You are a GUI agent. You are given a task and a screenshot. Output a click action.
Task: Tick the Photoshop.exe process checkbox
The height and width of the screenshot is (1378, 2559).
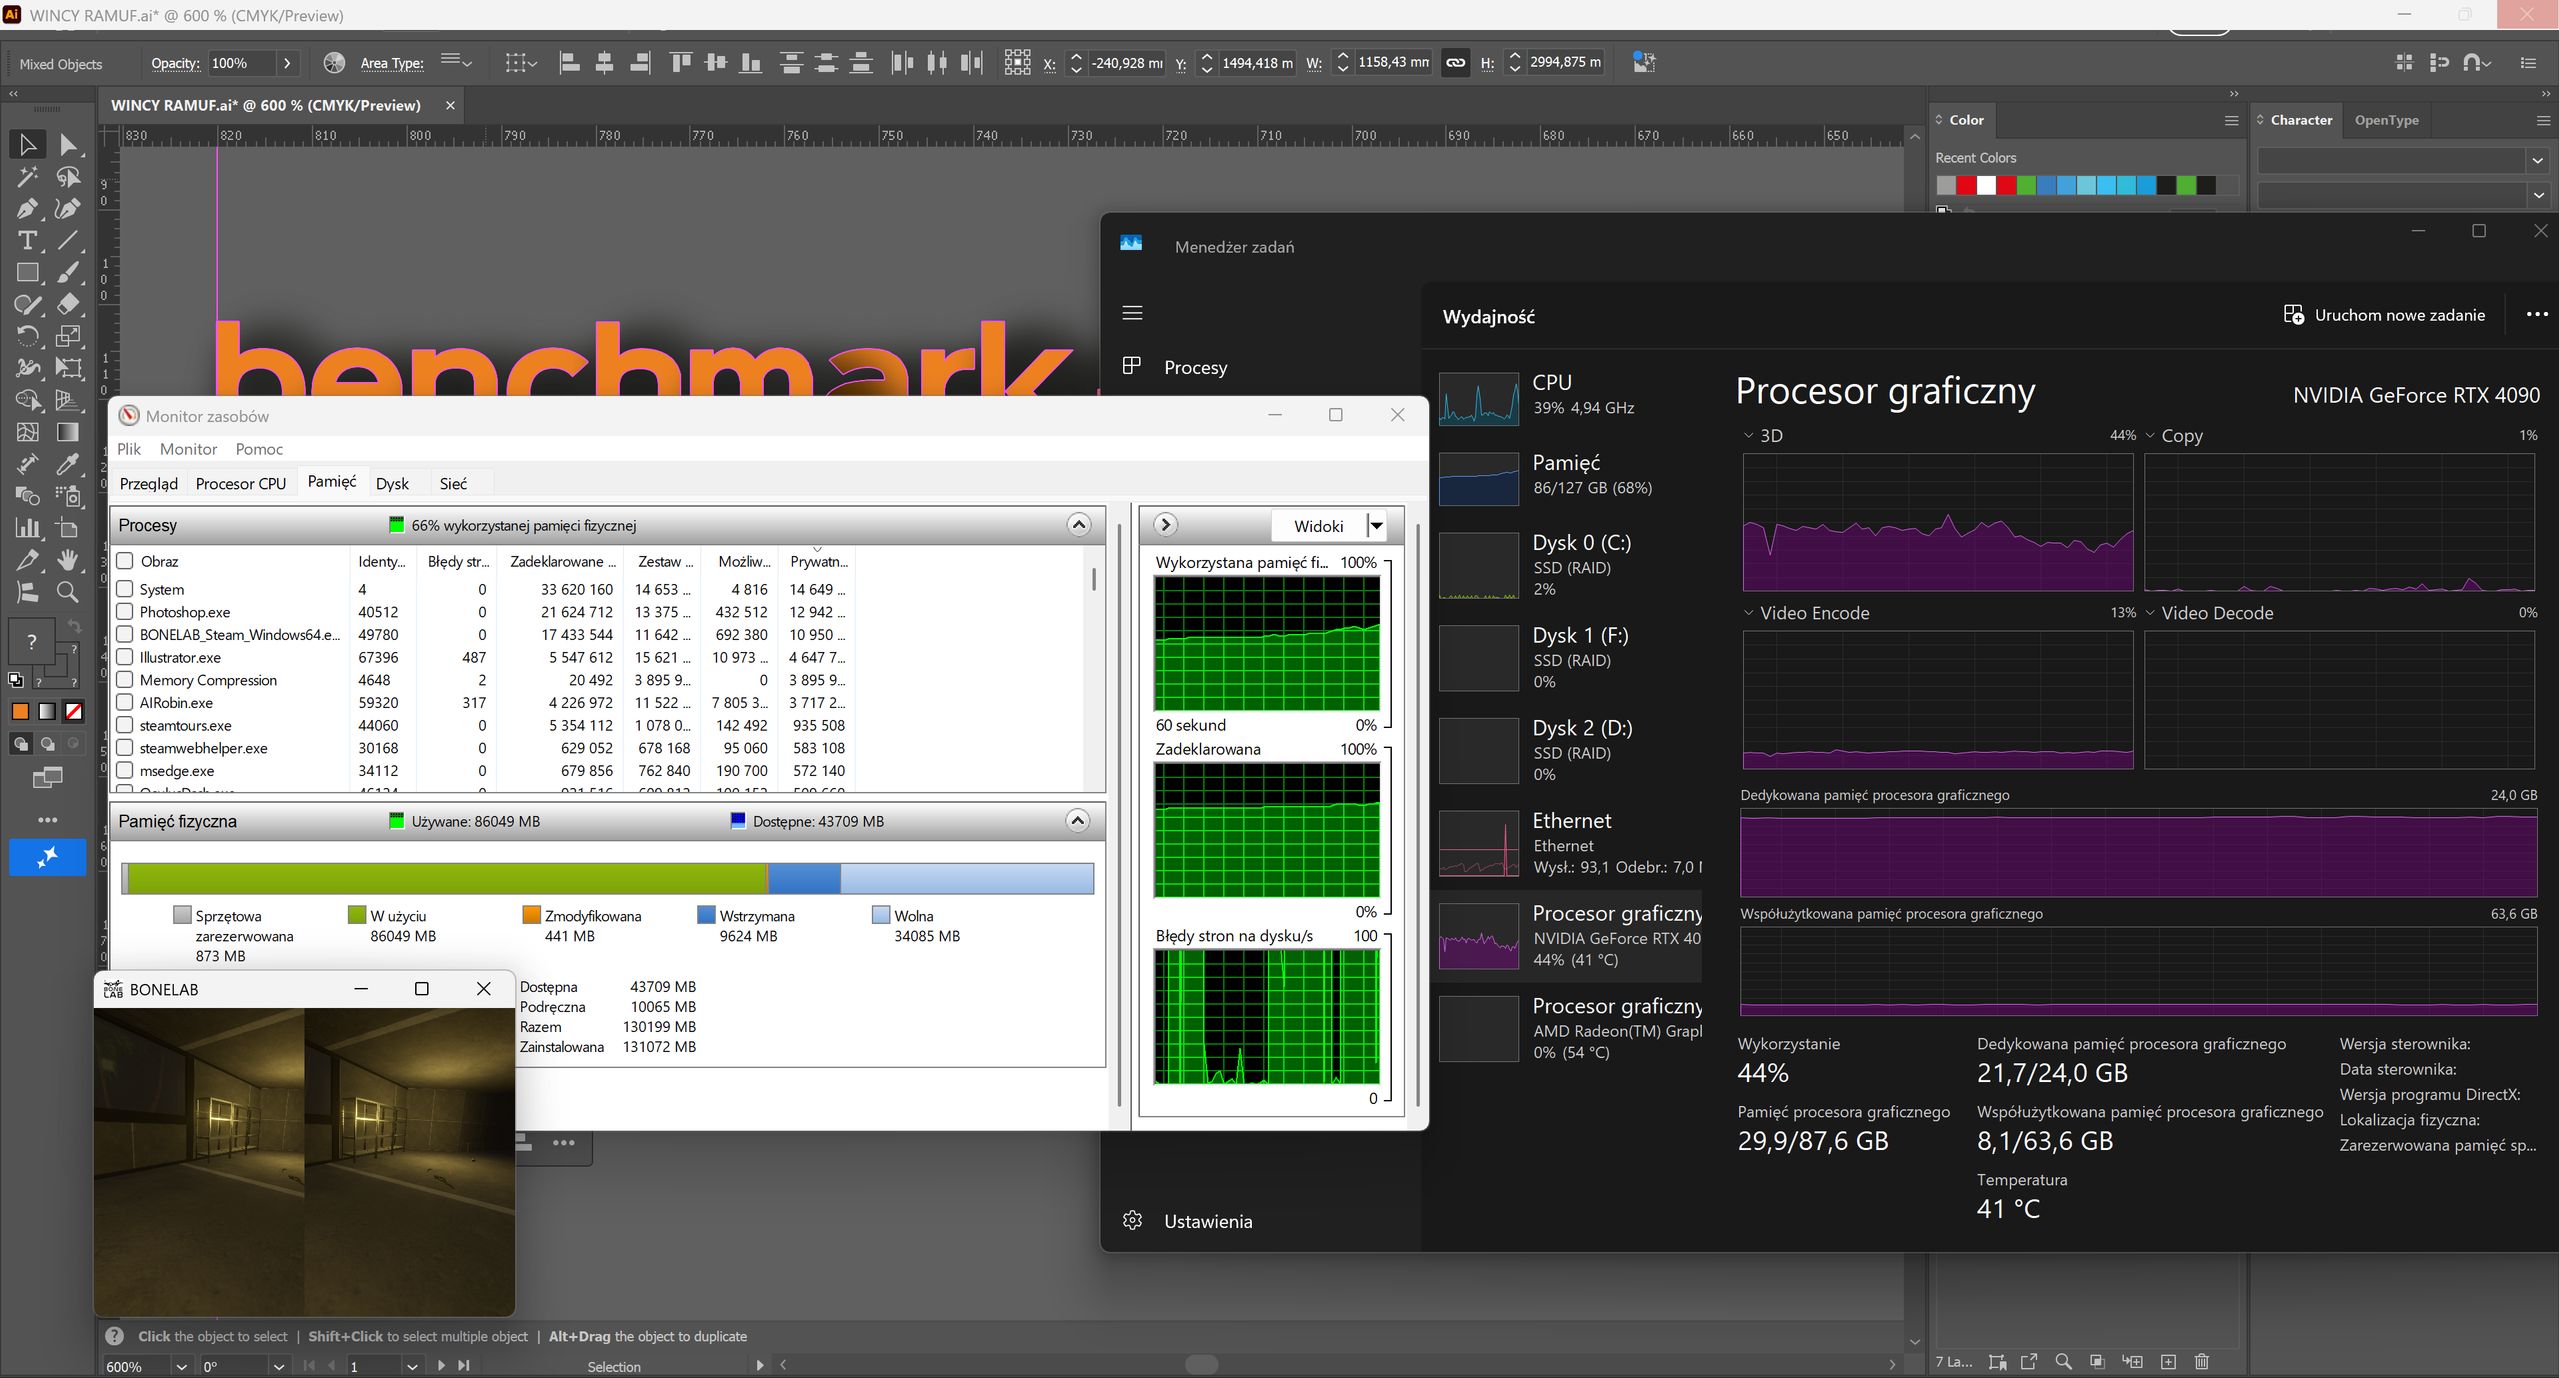[x=125, y=612]
